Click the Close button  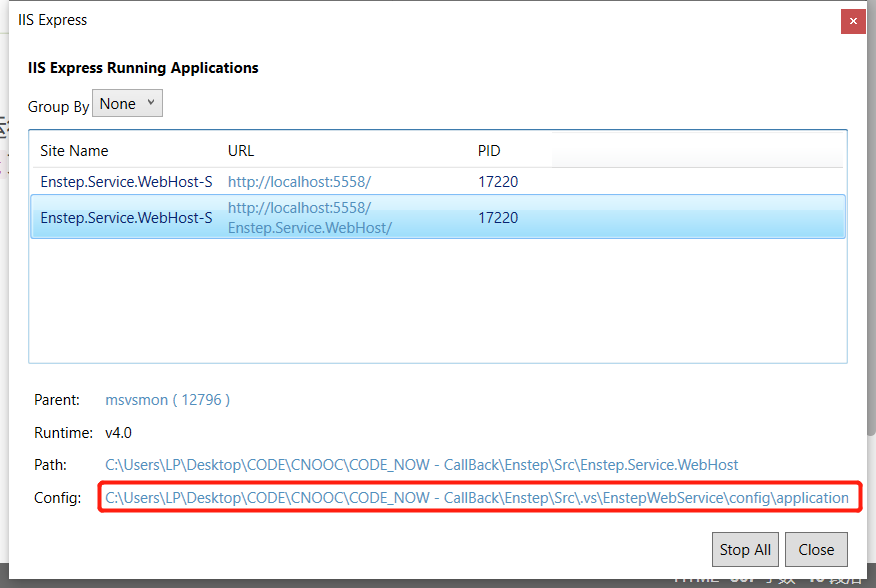tap(816, 549)
